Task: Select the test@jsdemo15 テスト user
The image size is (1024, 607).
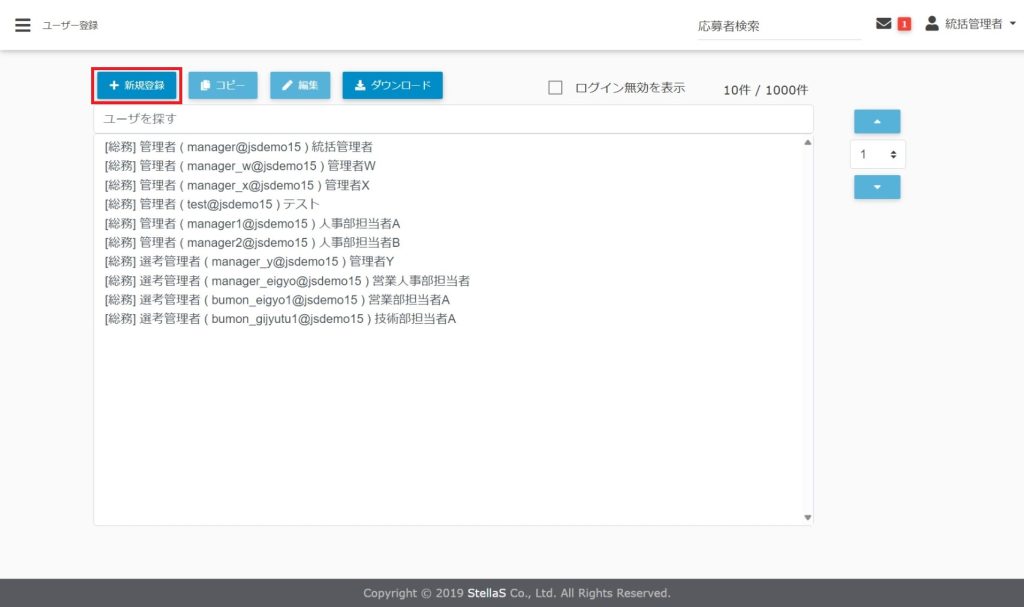Action: click(x=212, y=204)
